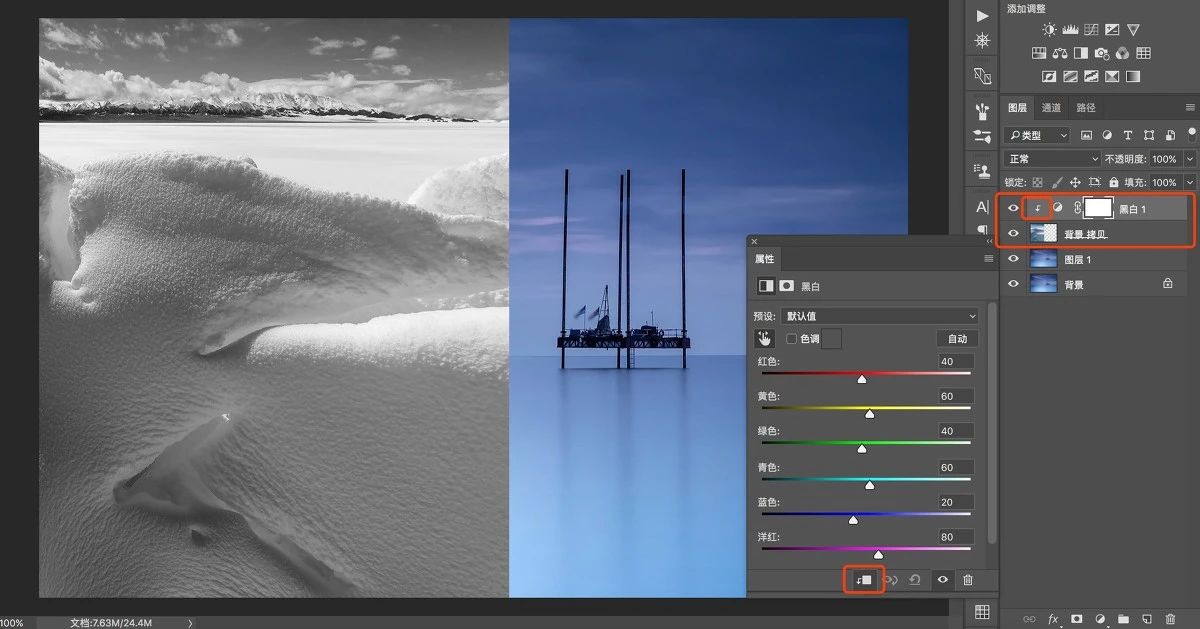Open the layer filter 类型 dropdown
Screen dimensions: 1200x629
[1037, 135]
